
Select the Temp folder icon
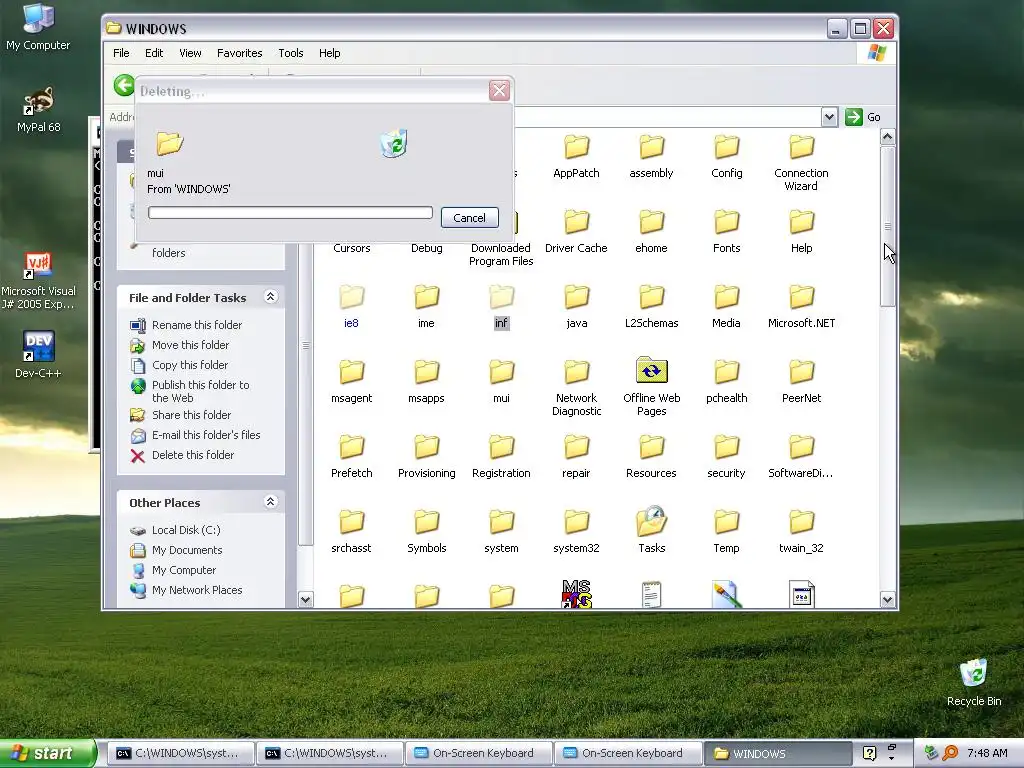tap(726, 522)
